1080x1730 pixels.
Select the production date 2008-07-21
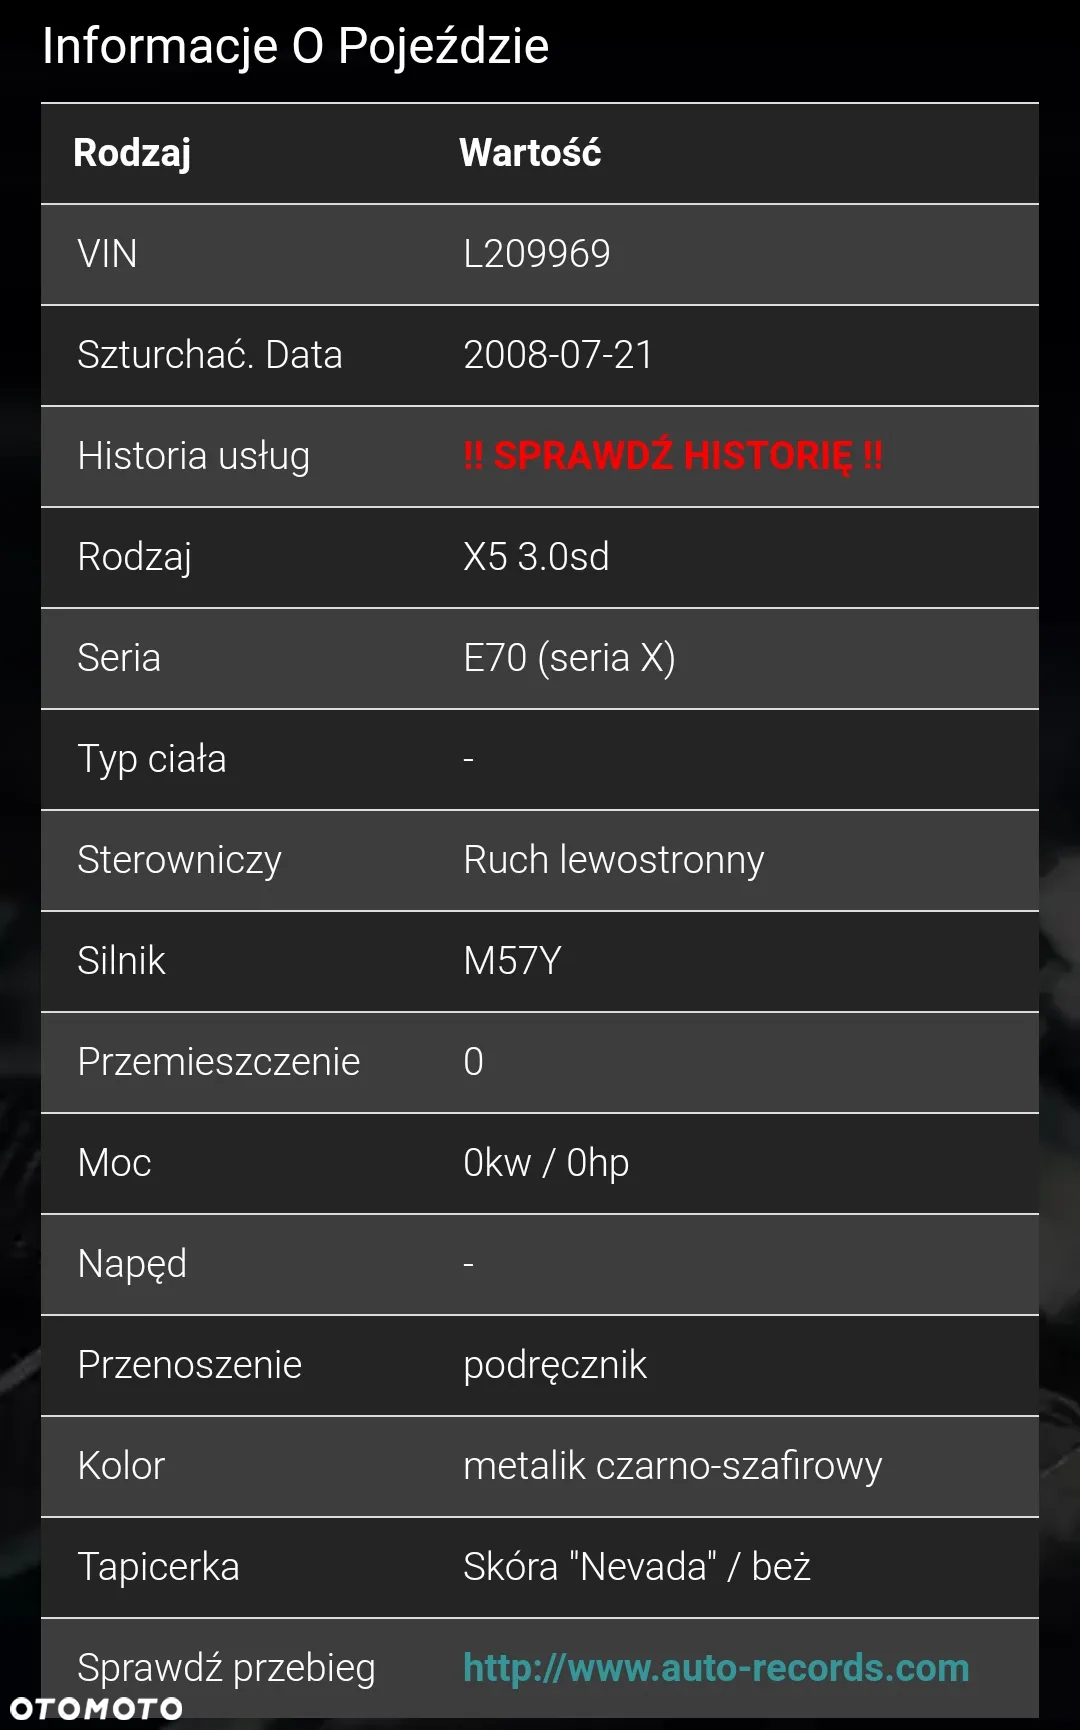[x=558, y=355]
